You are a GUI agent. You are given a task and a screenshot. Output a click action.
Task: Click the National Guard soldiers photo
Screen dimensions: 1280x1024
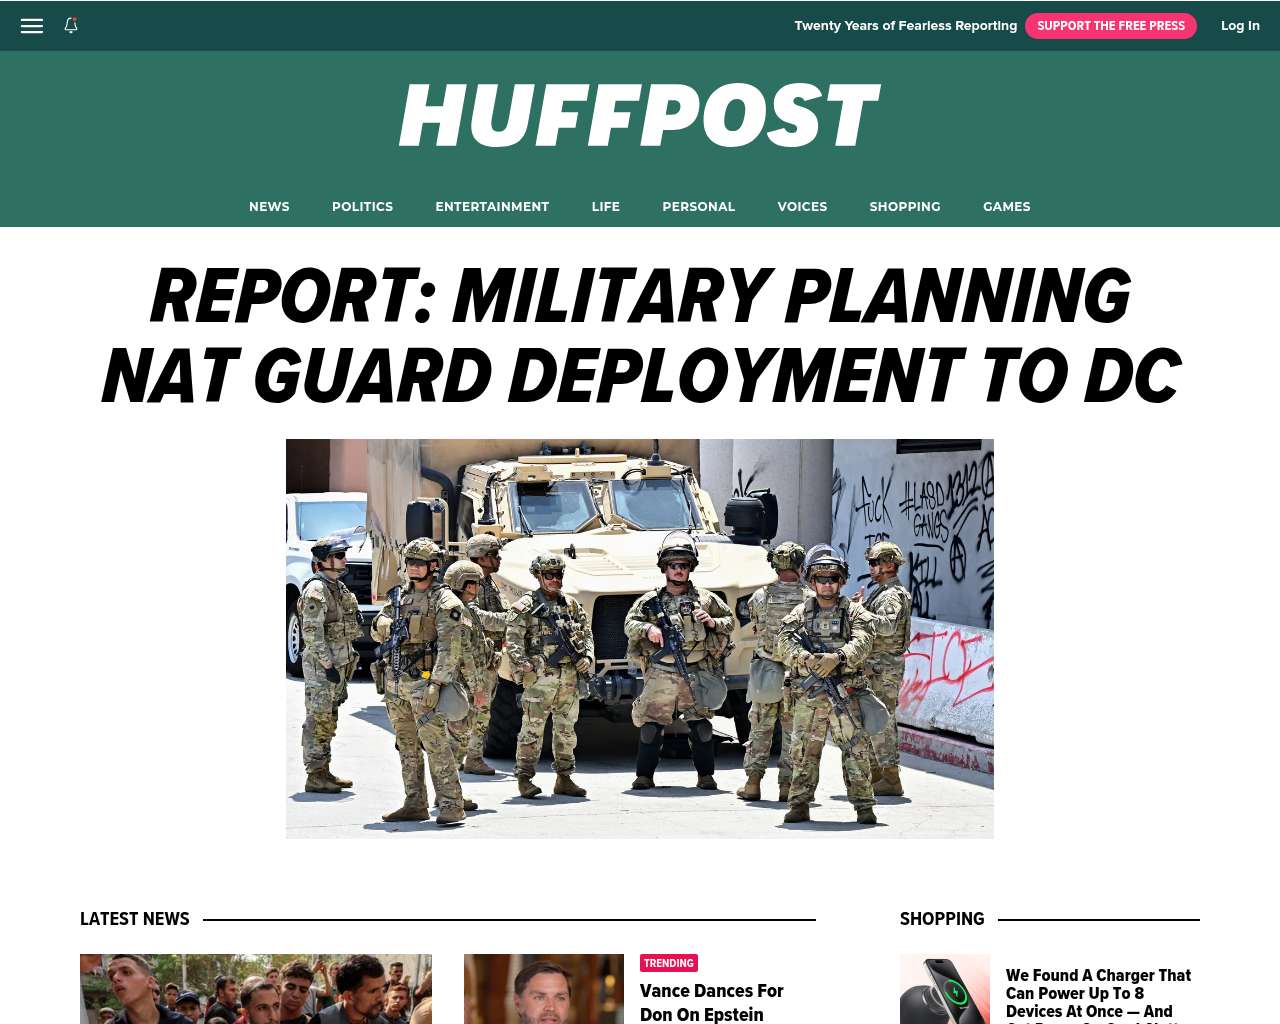[640, 638]
